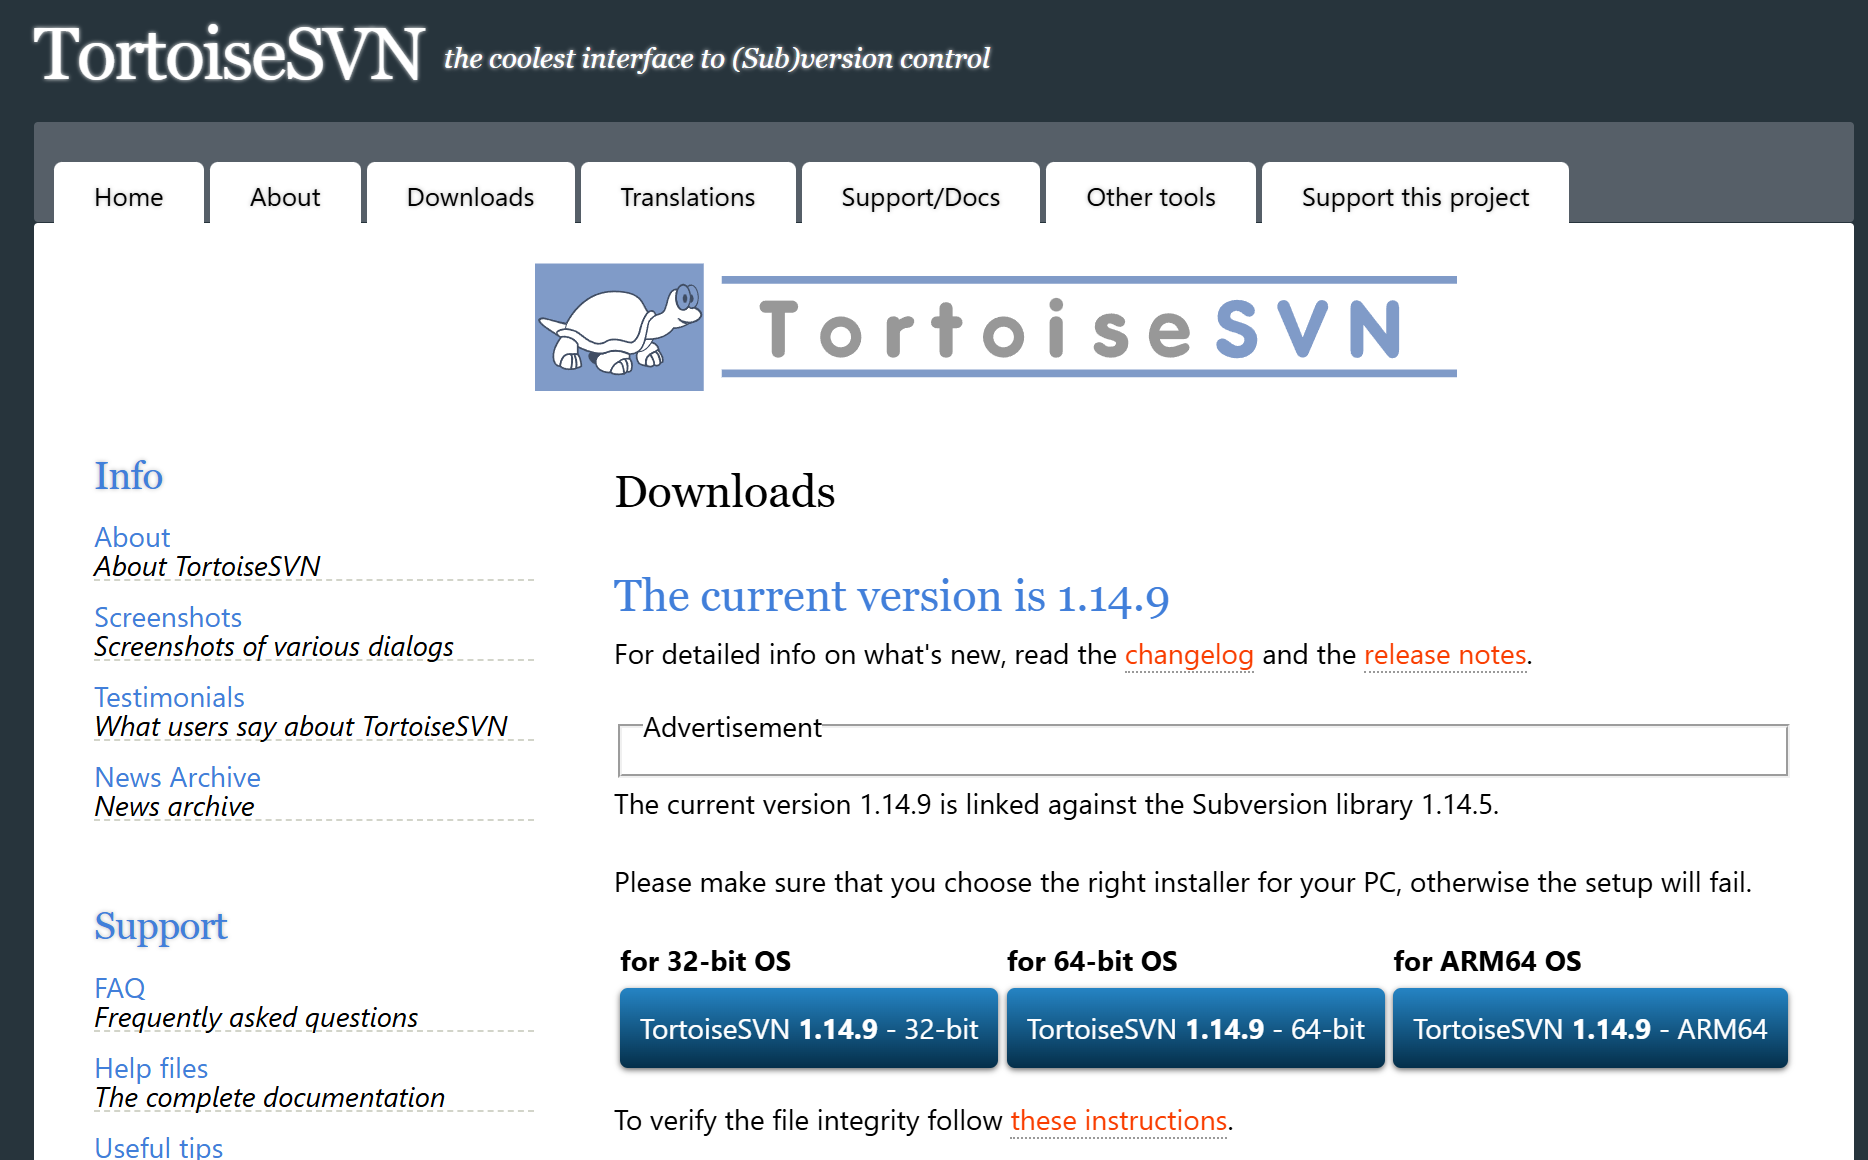Download TortoiseSVN 1.14.9 for 32-bit
The width and height of the screenshot is (1868, 1160).
click(808, 1028)
